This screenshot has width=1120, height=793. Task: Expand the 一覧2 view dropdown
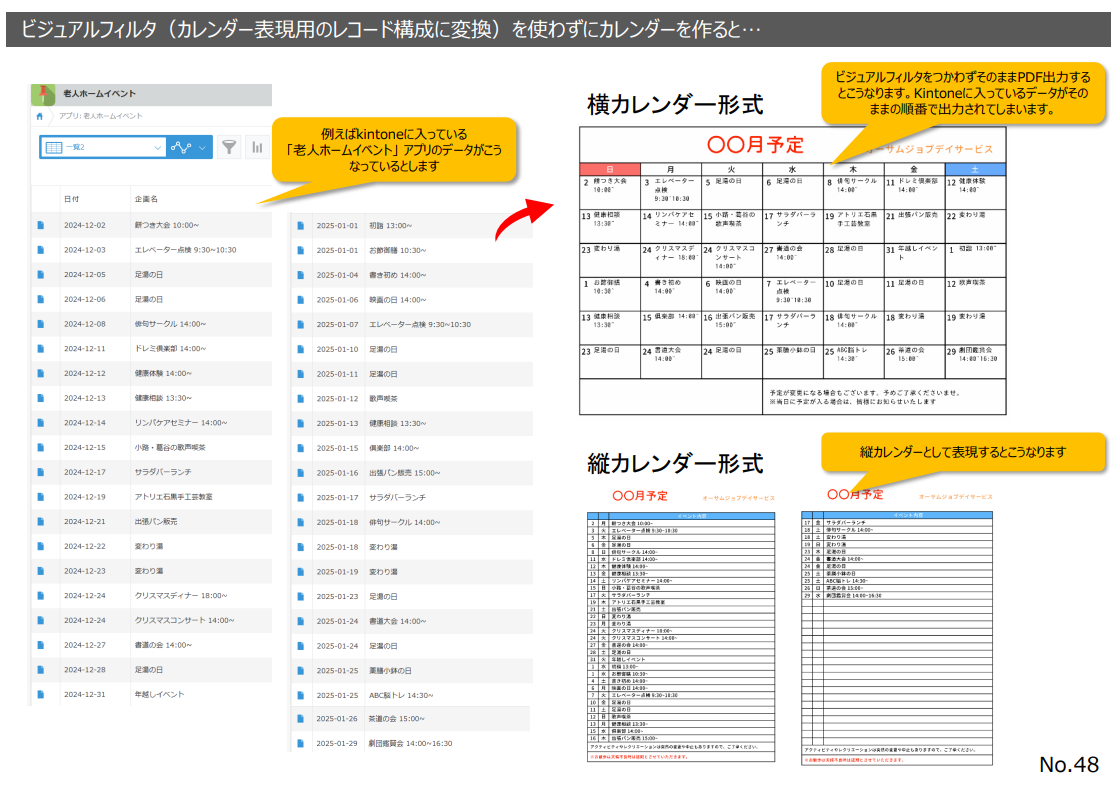pyautogui.click(x=157, y=147)
